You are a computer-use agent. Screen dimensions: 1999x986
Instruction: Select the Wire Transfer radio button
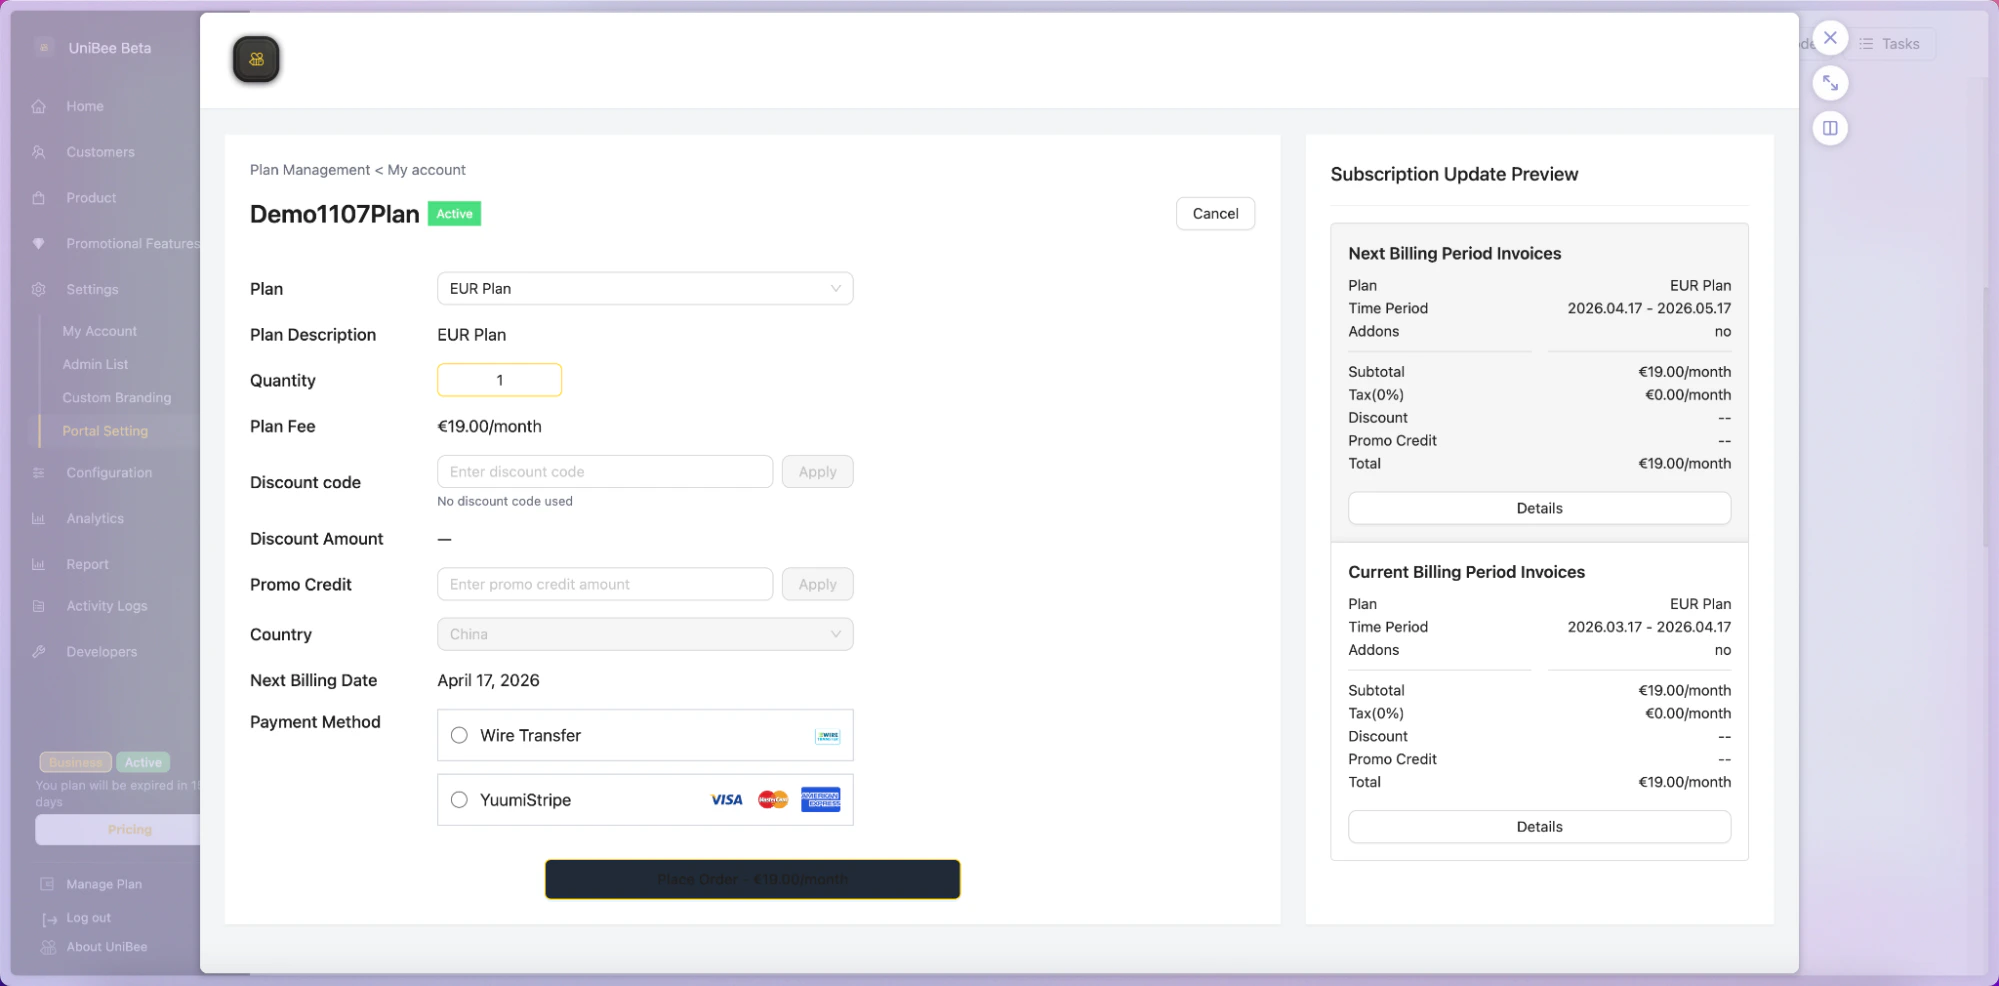click(459, 735)
